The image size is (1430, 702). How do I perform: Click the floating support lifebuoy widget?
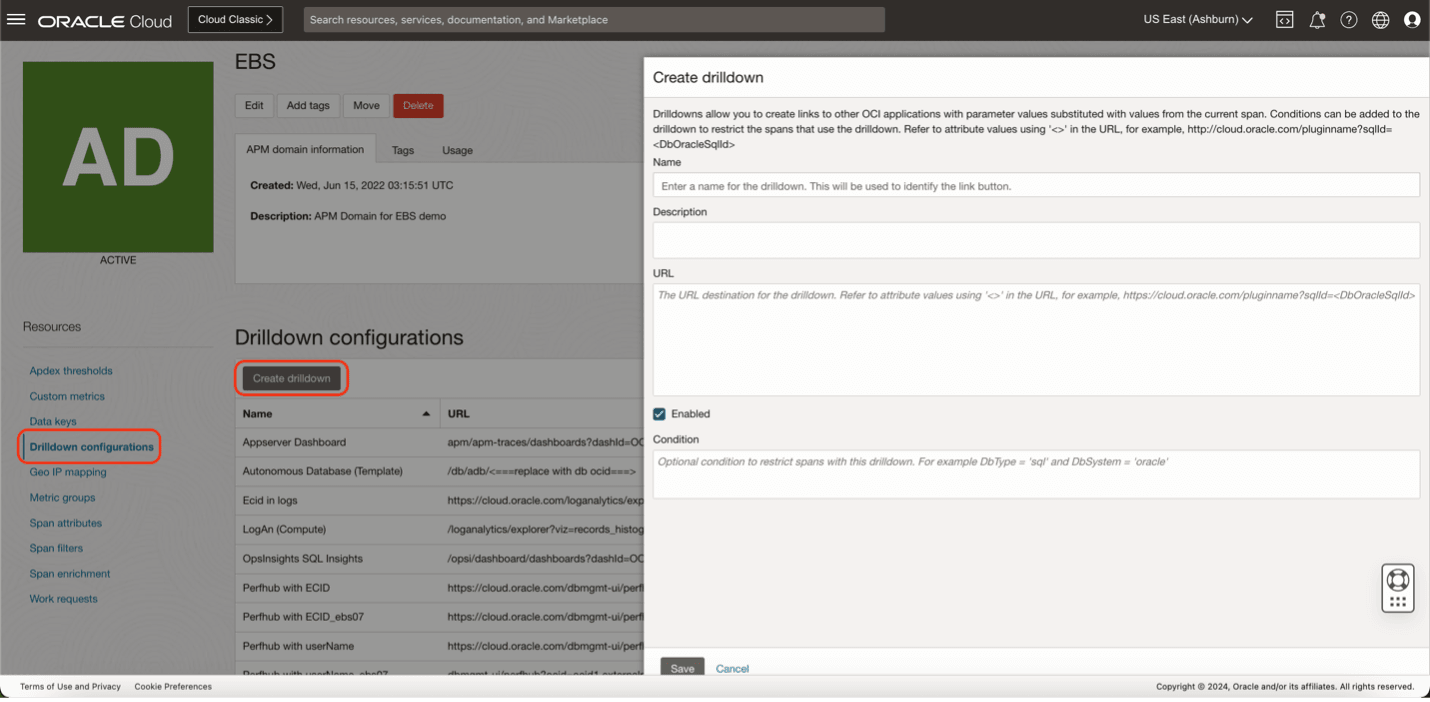coord(1398,588)
